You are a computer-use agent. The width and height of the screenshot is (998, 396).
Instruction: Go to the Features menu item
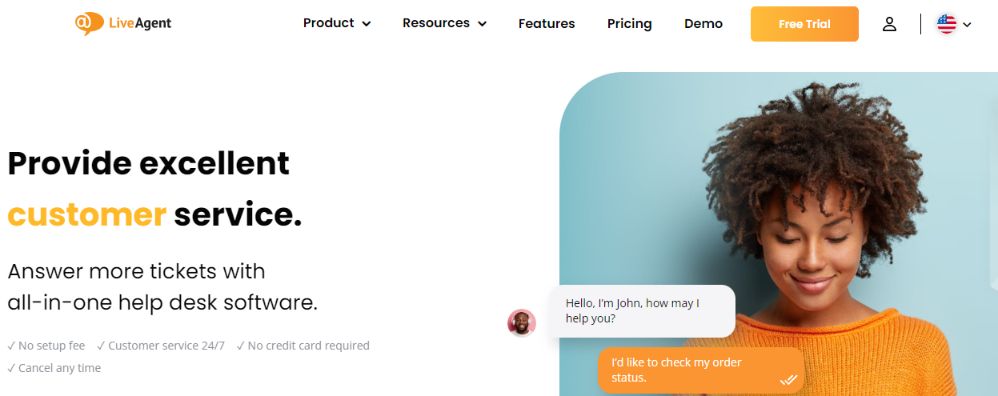click(546, 24)
